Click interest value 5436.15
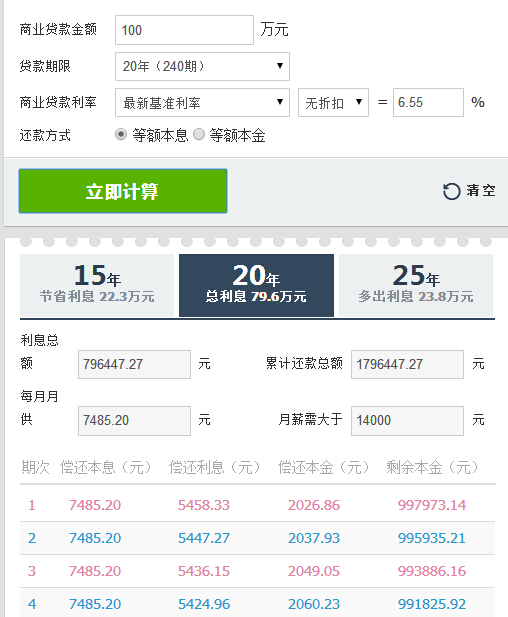 click(204, 571)
